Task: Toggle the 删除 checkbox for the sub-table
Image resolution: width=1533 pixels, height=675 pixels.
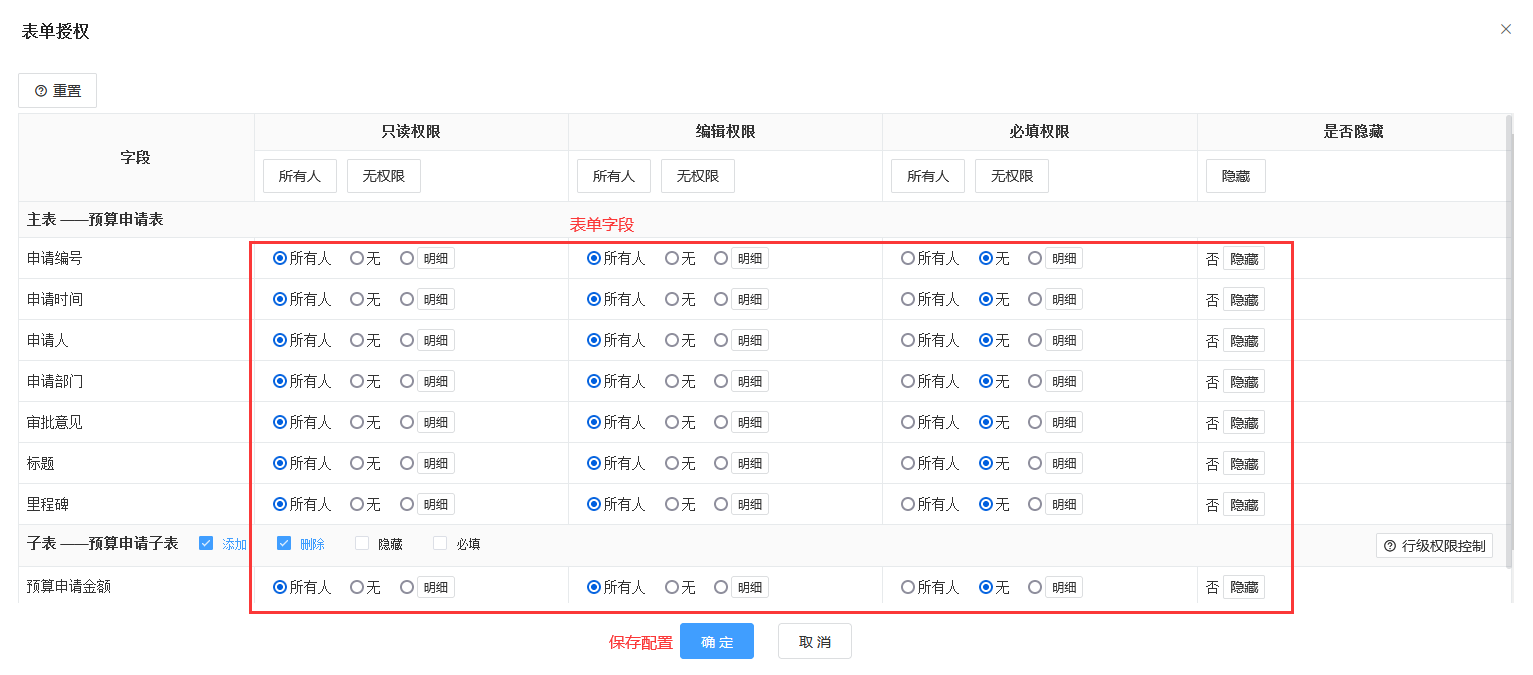Action: [284, 544]
